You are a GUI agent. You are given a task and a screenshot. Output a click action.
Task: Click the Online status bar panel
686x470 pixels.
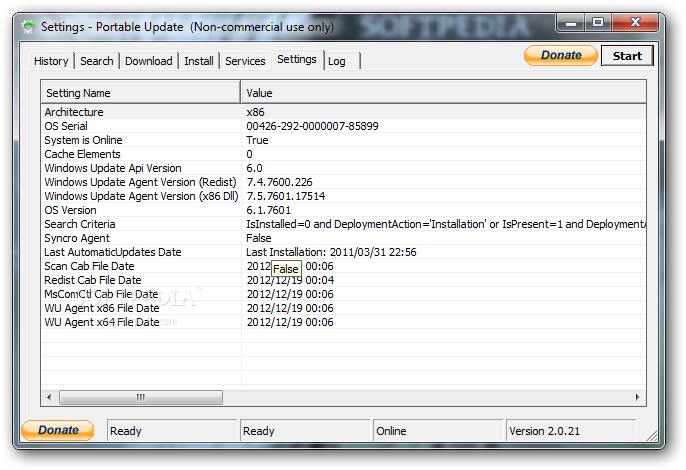click(438, 431)
